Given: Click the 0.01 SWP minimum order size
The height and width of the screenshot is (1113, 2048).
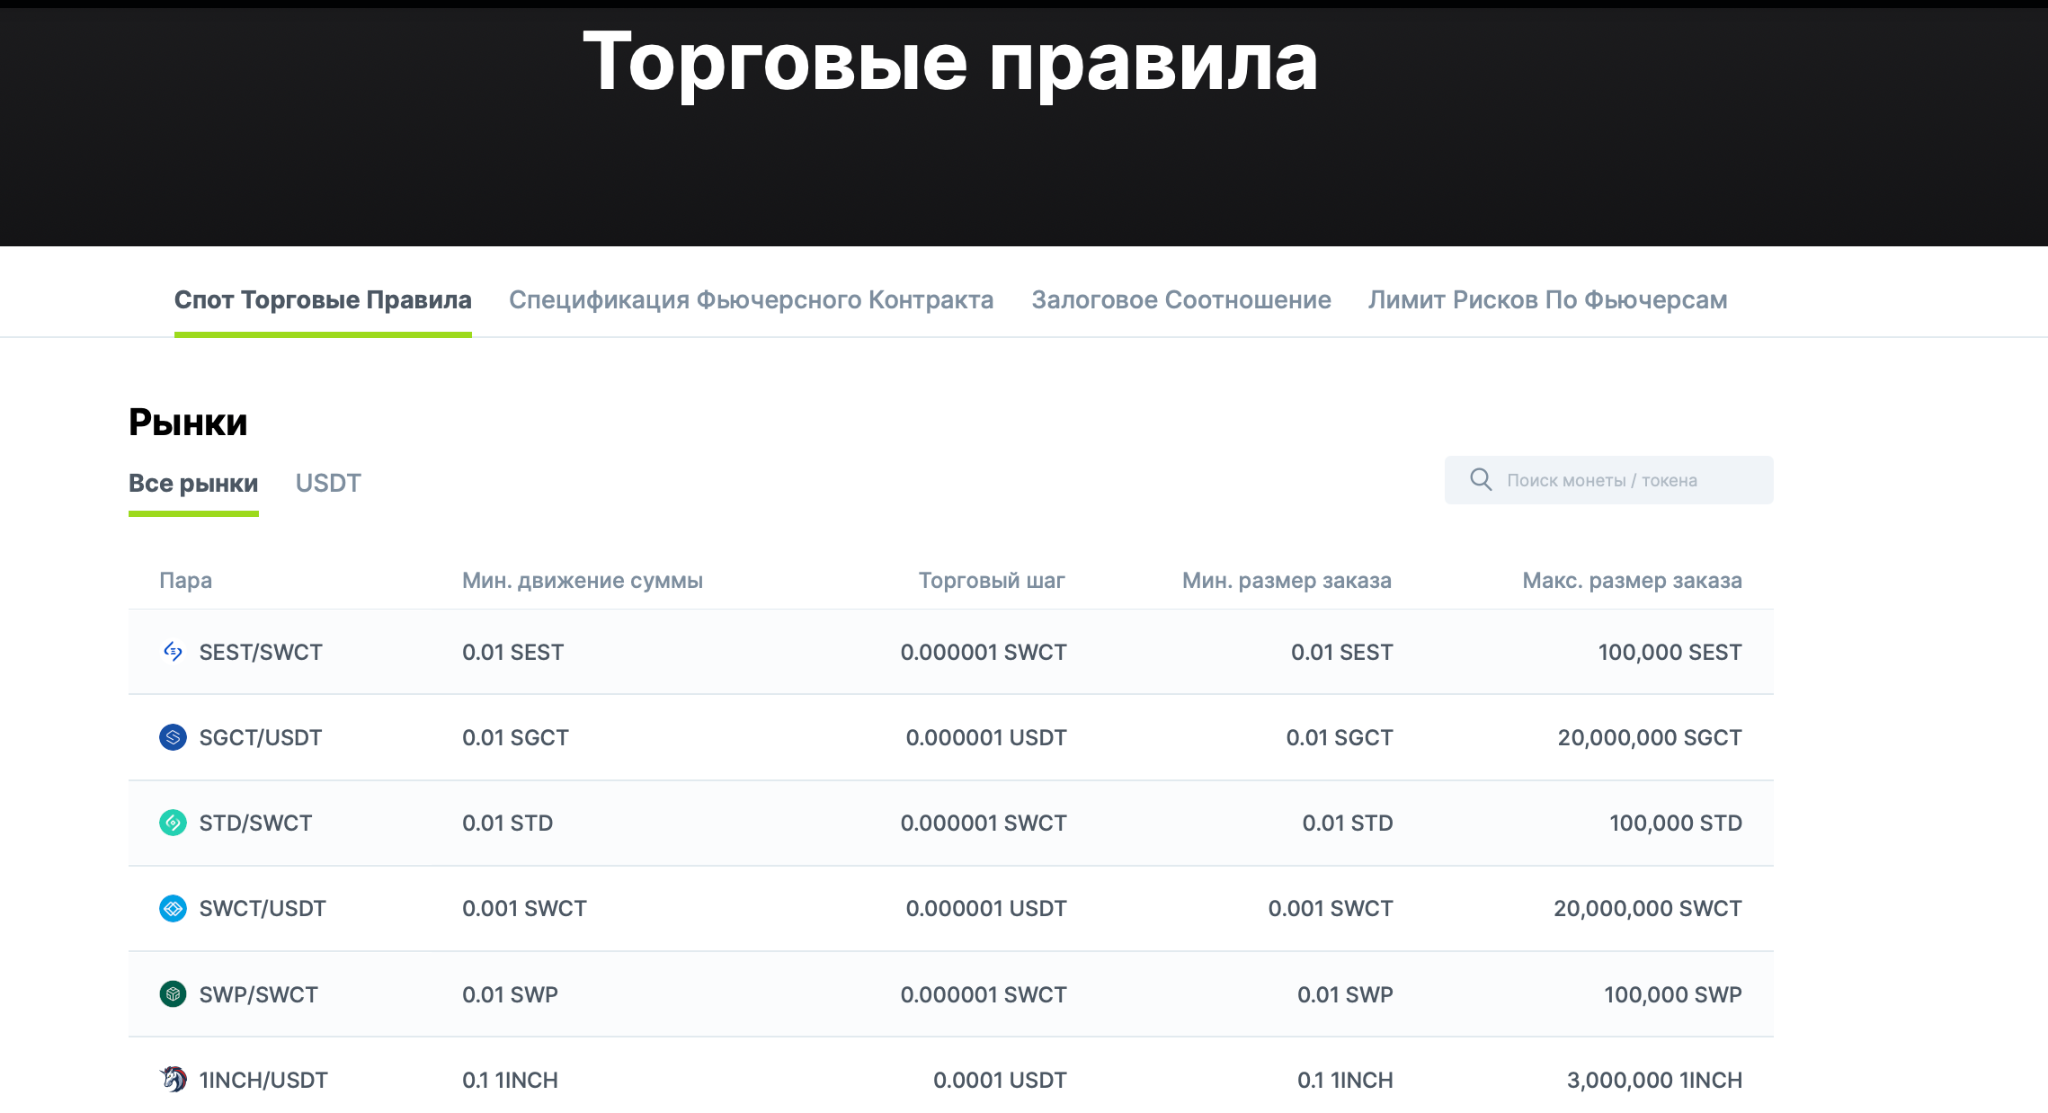Looking at the screenshot, I should click(1345, 995).
